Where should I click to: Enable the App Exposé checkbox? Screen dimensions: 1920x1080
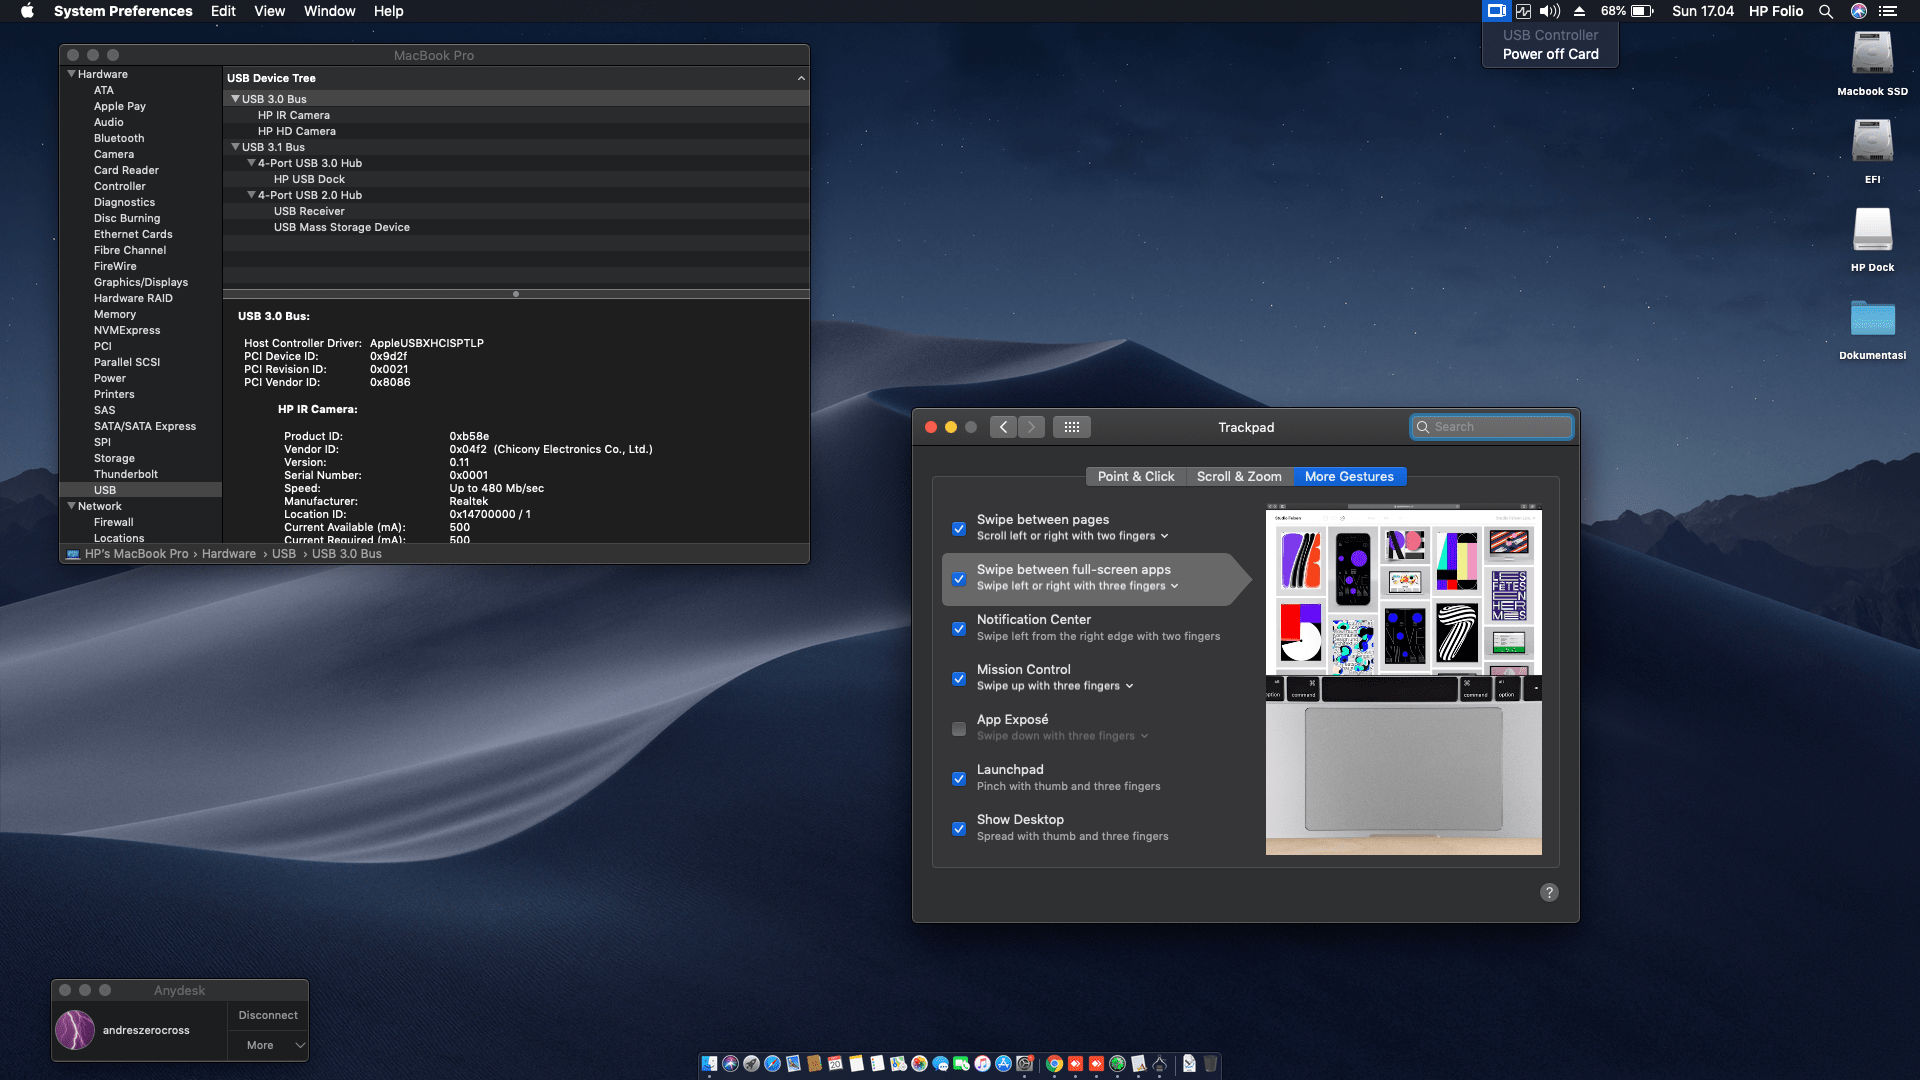(x=959, y=729)
